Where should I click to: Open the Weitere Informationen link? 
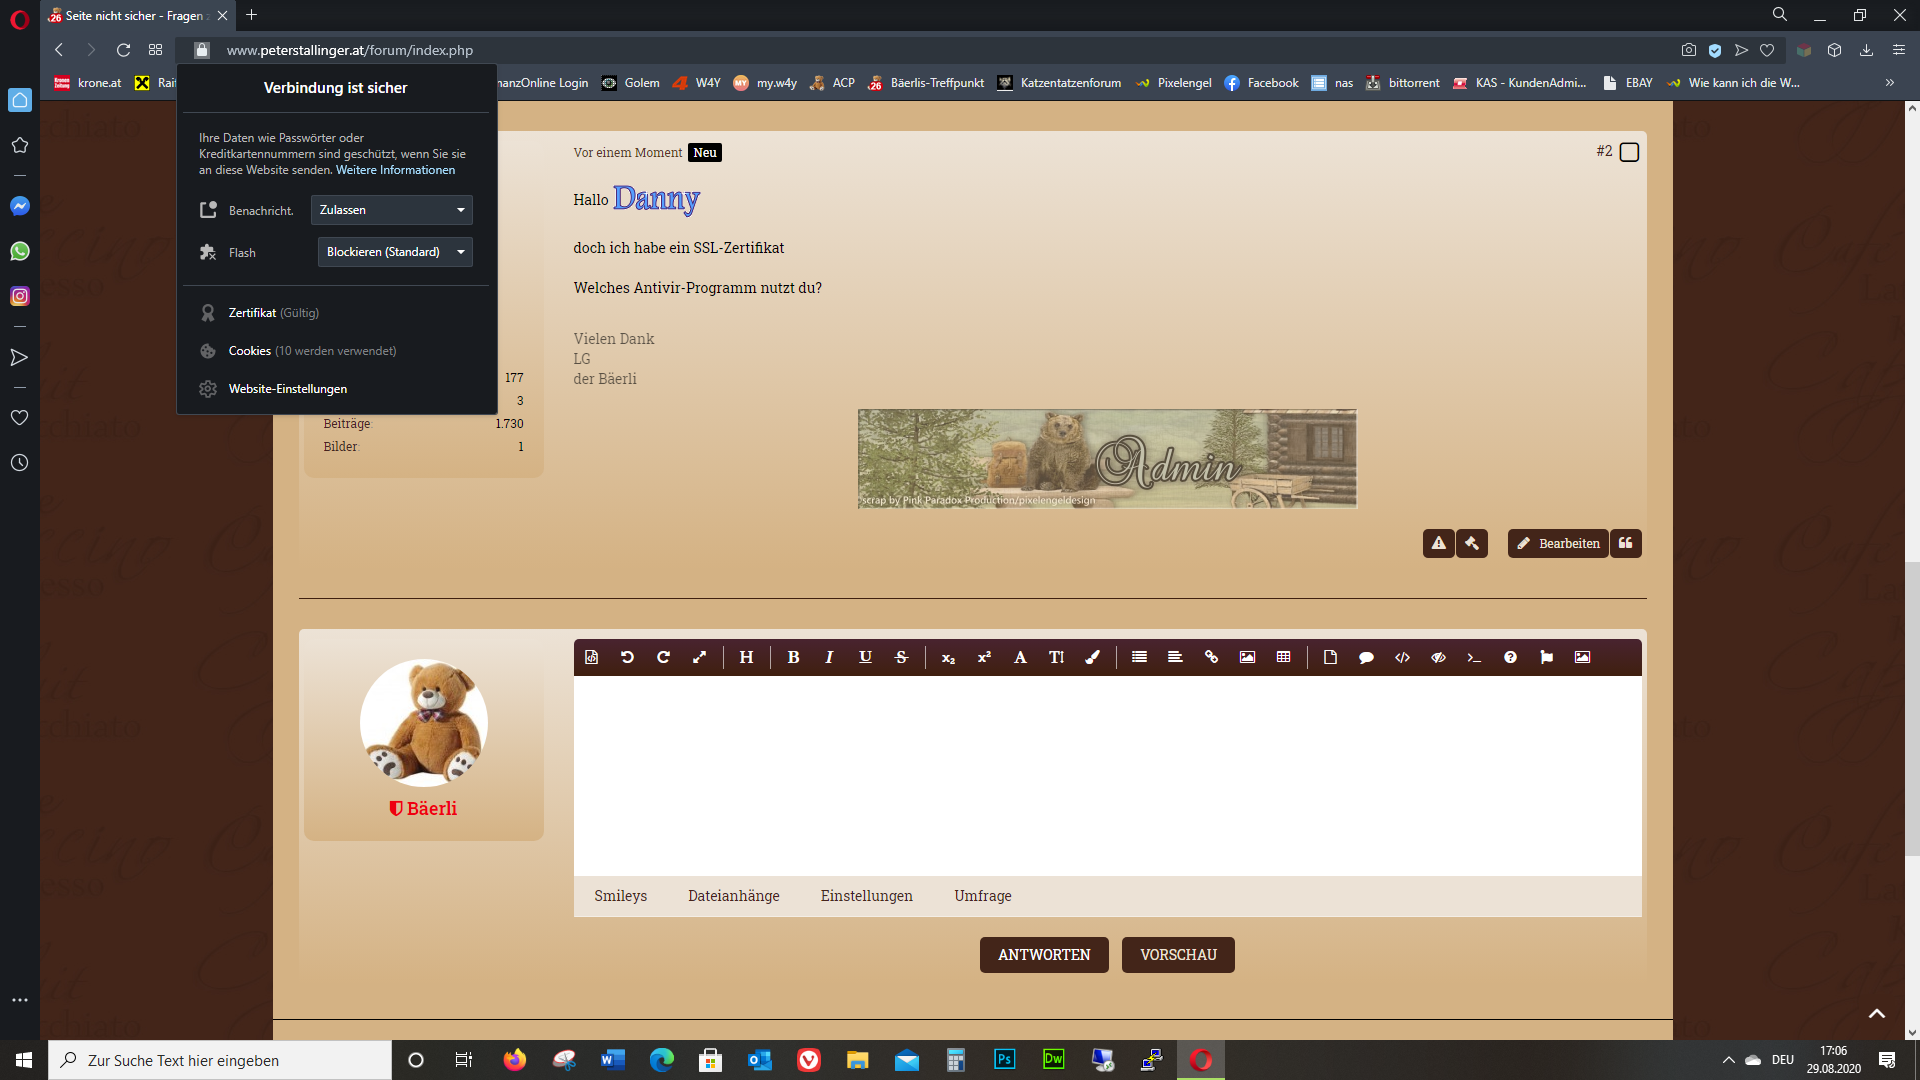pos(395,170)
